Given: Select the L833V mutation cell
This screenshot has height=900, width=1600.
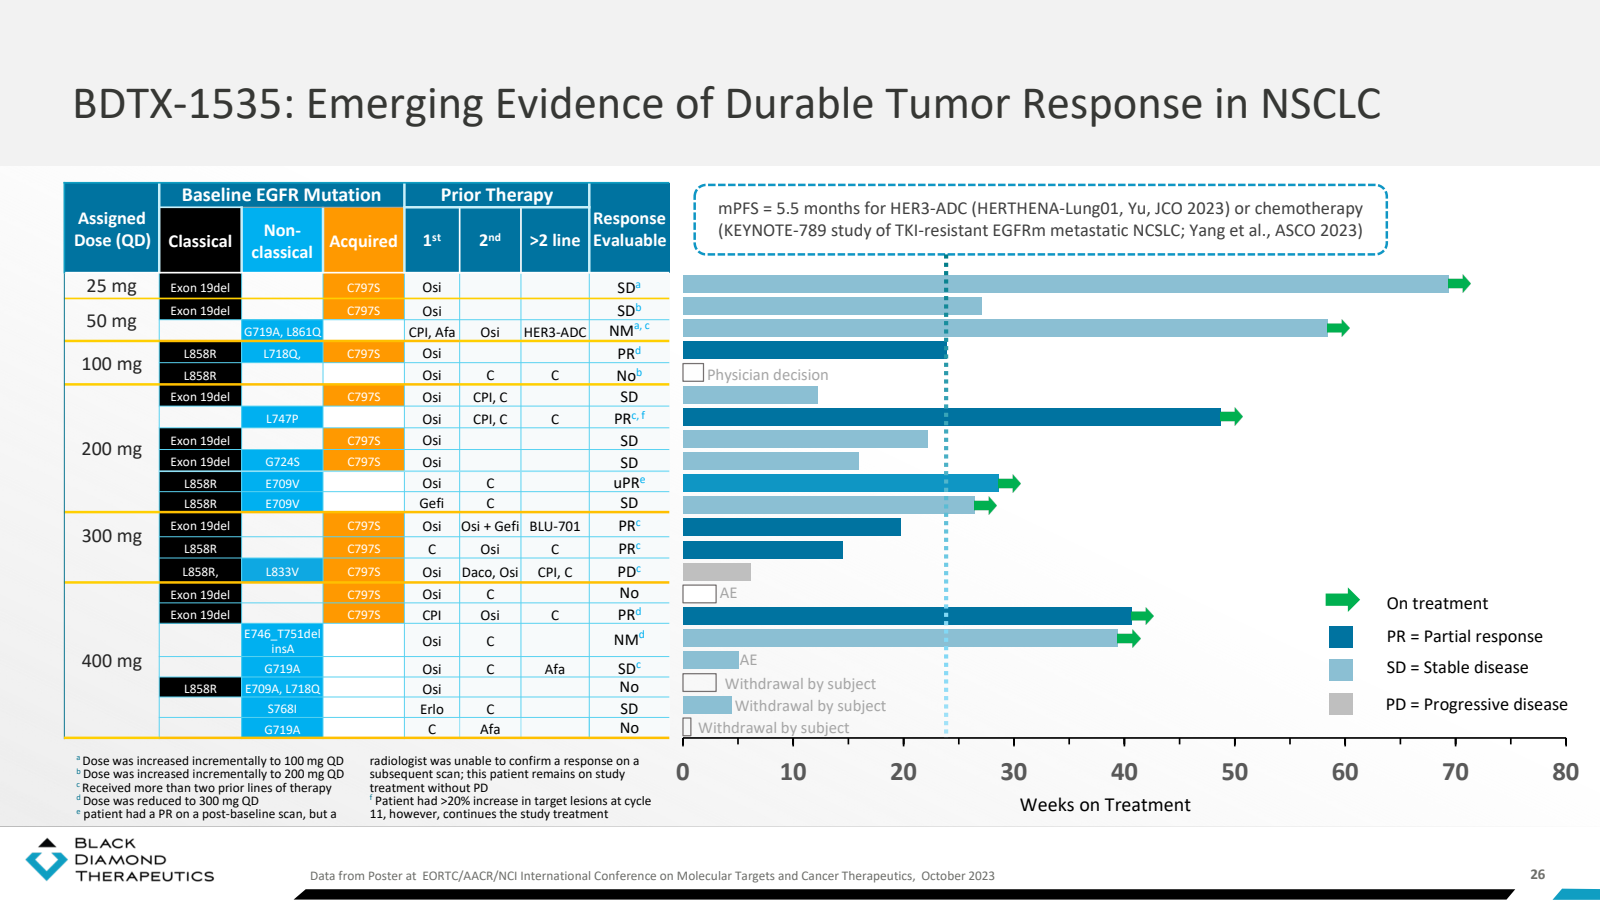Looking at the screenshot, I should tap(282, 572).
